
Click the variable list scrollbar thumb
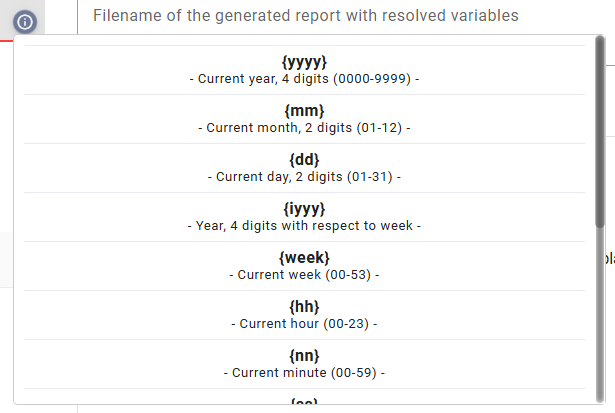coord(599,130)
